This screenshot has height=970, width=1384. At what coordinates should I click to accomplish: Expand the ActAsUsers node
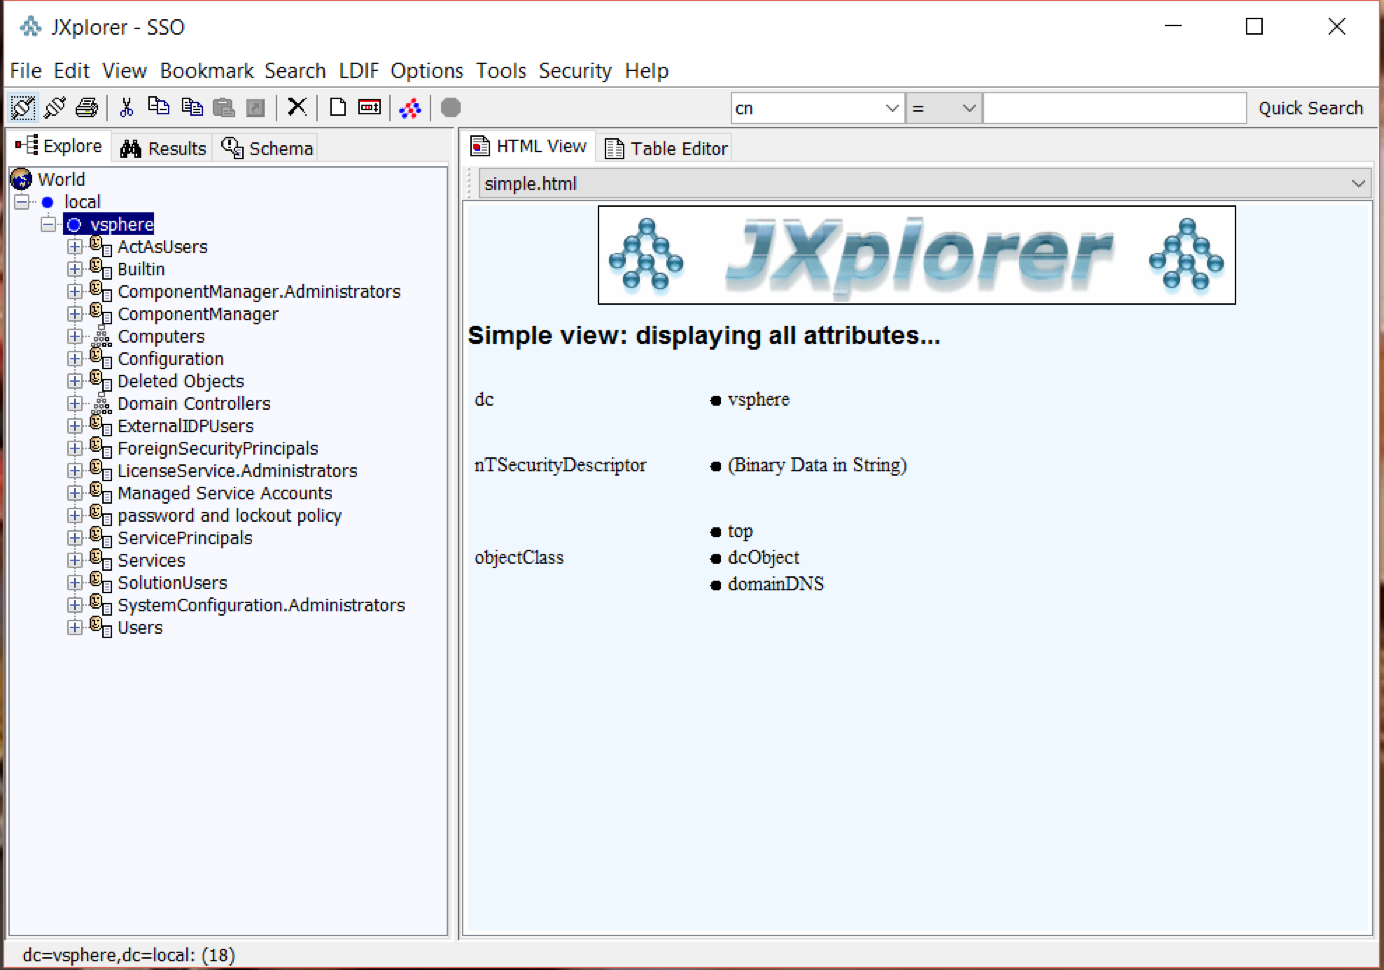pyautogui.click(x=75, y=246)
